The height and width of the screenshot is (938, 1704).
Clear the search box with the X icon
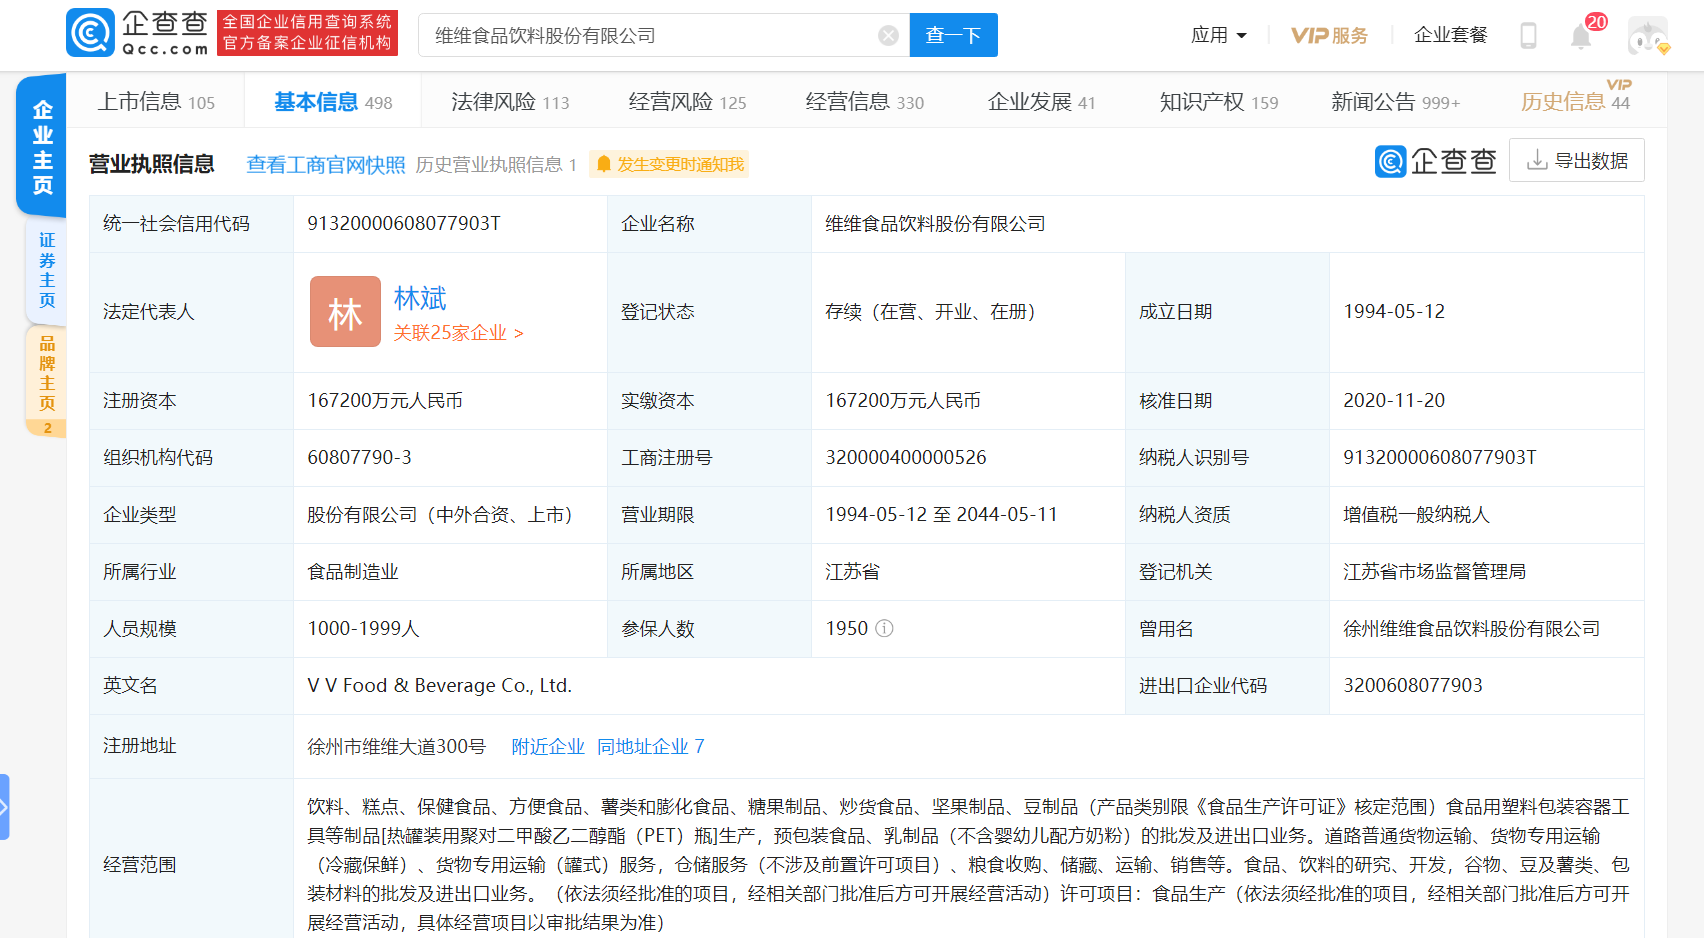888,36
